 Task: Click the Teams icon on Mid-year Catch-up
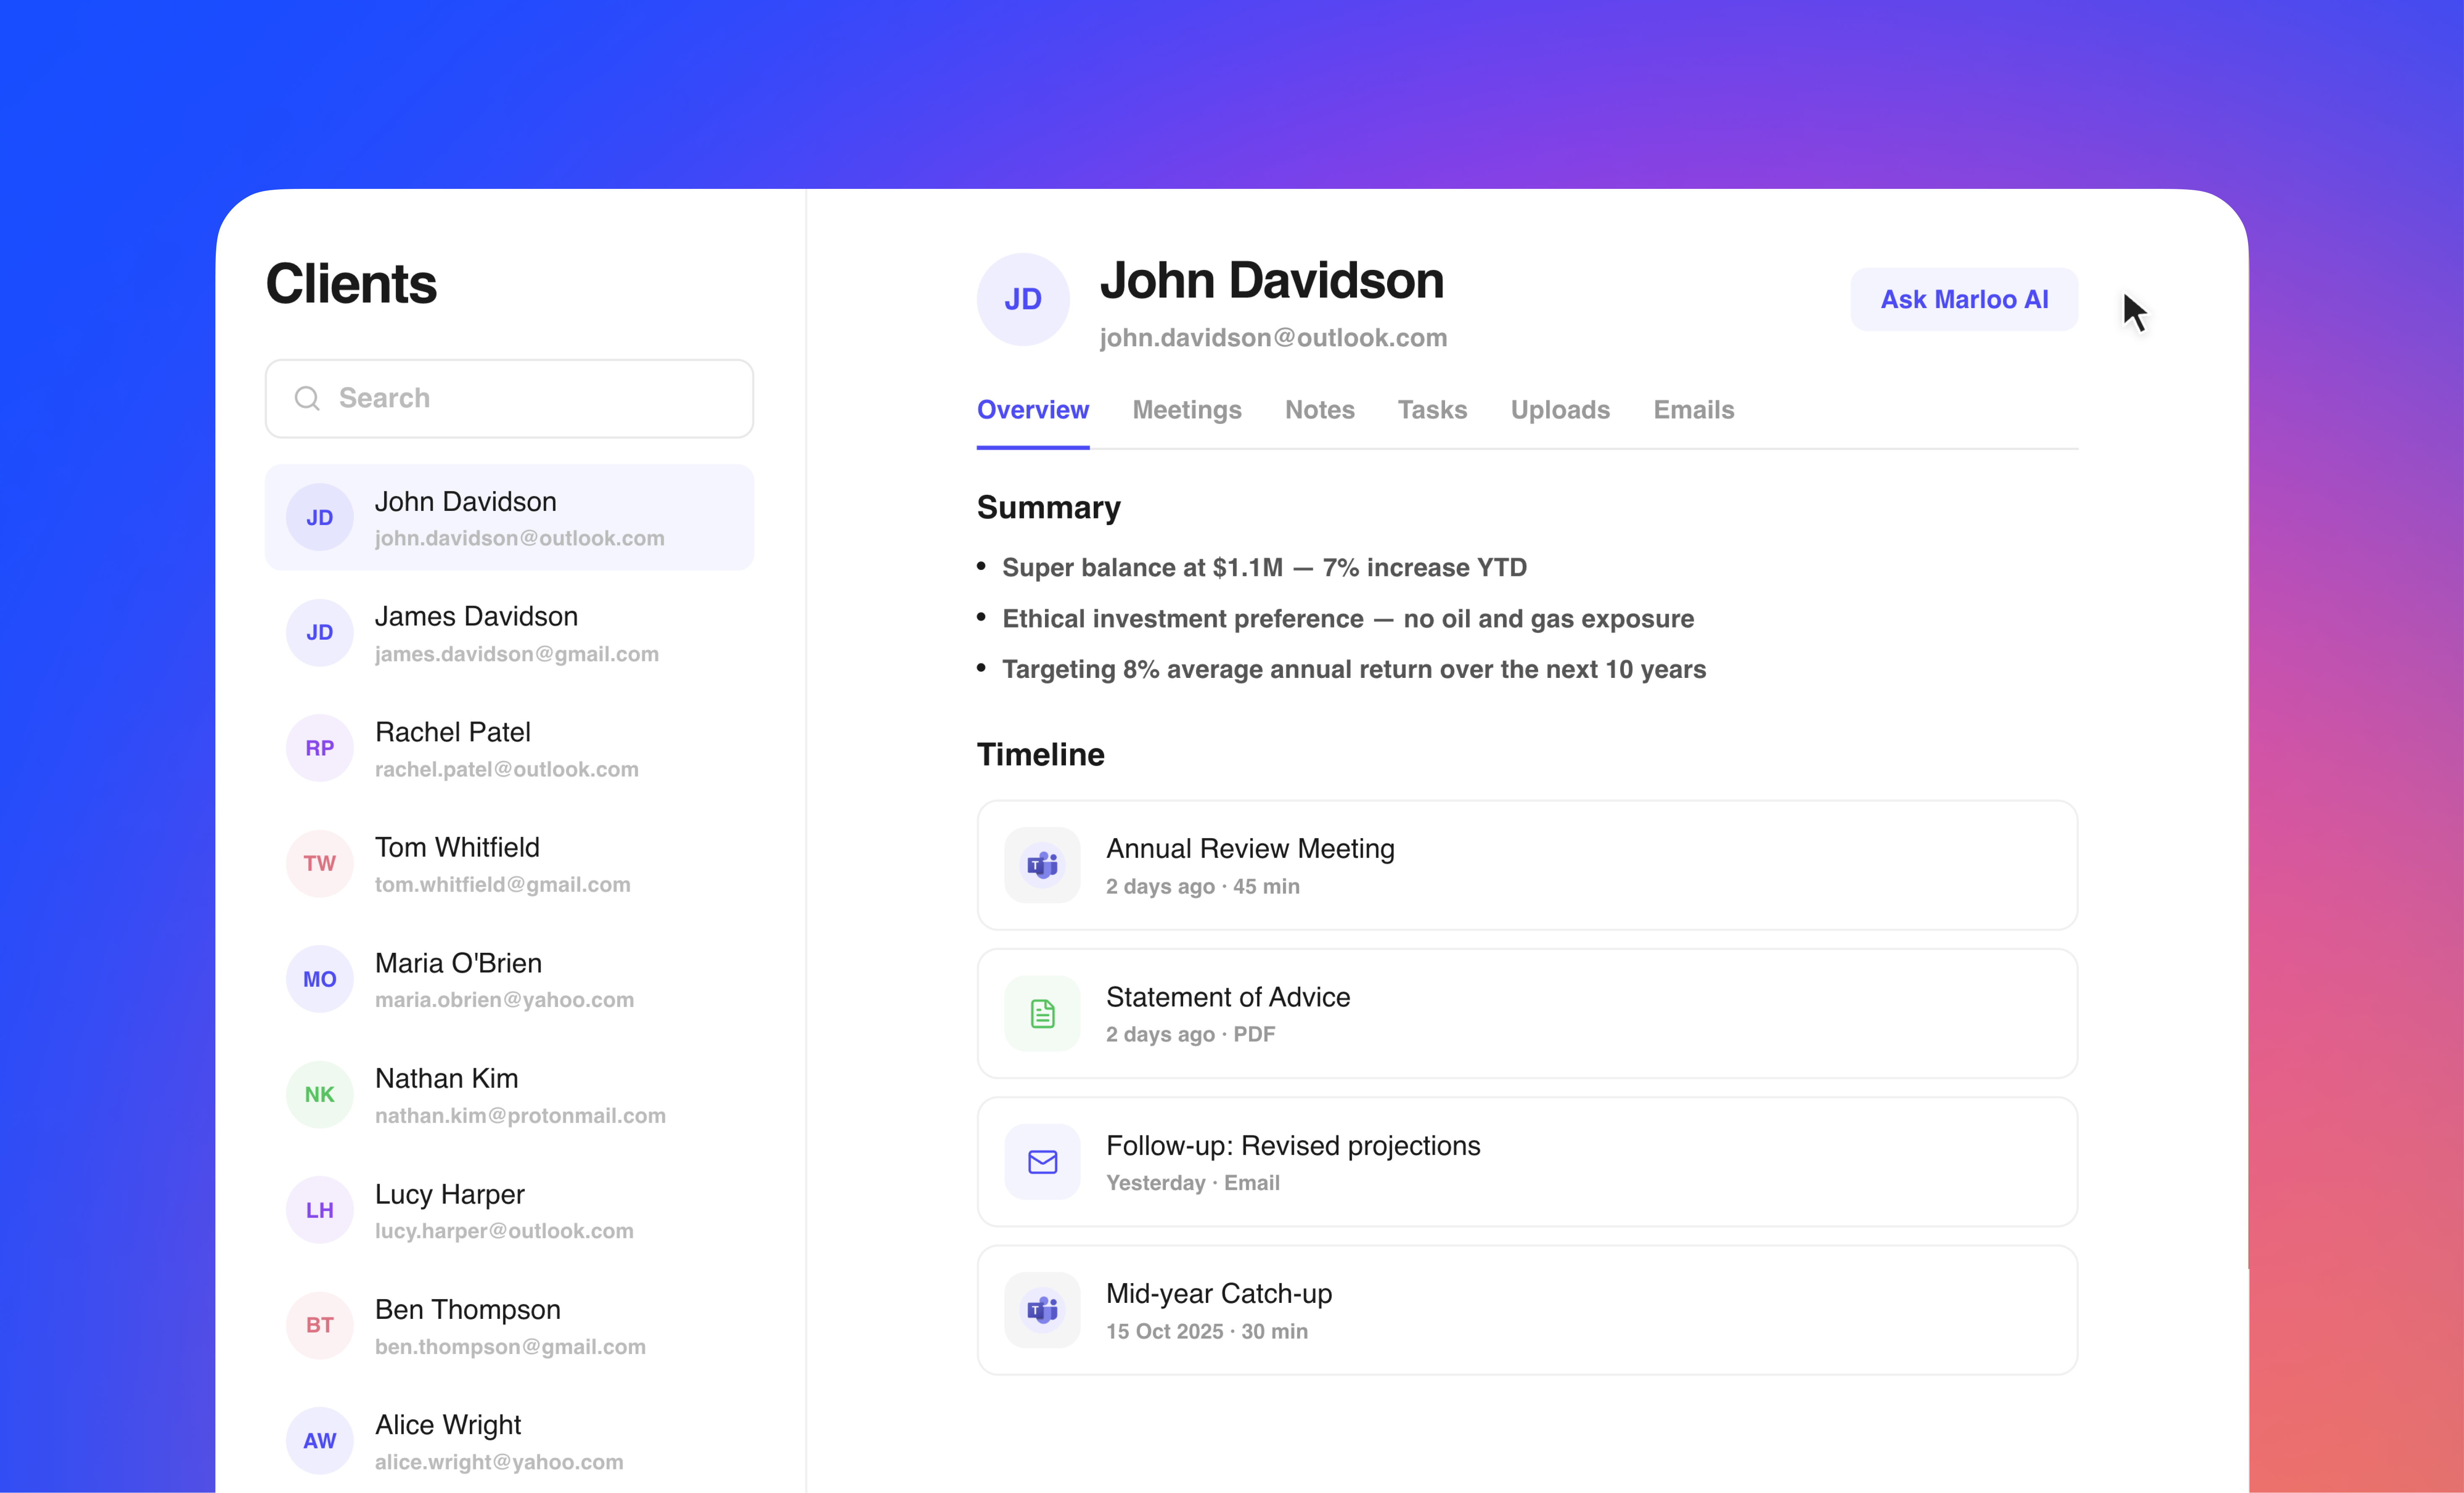(x=1042, y=1309)
